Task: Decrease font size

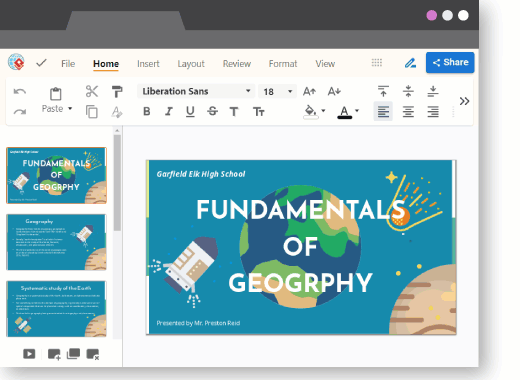Action: pyautogui.click(x=334, y=91)
